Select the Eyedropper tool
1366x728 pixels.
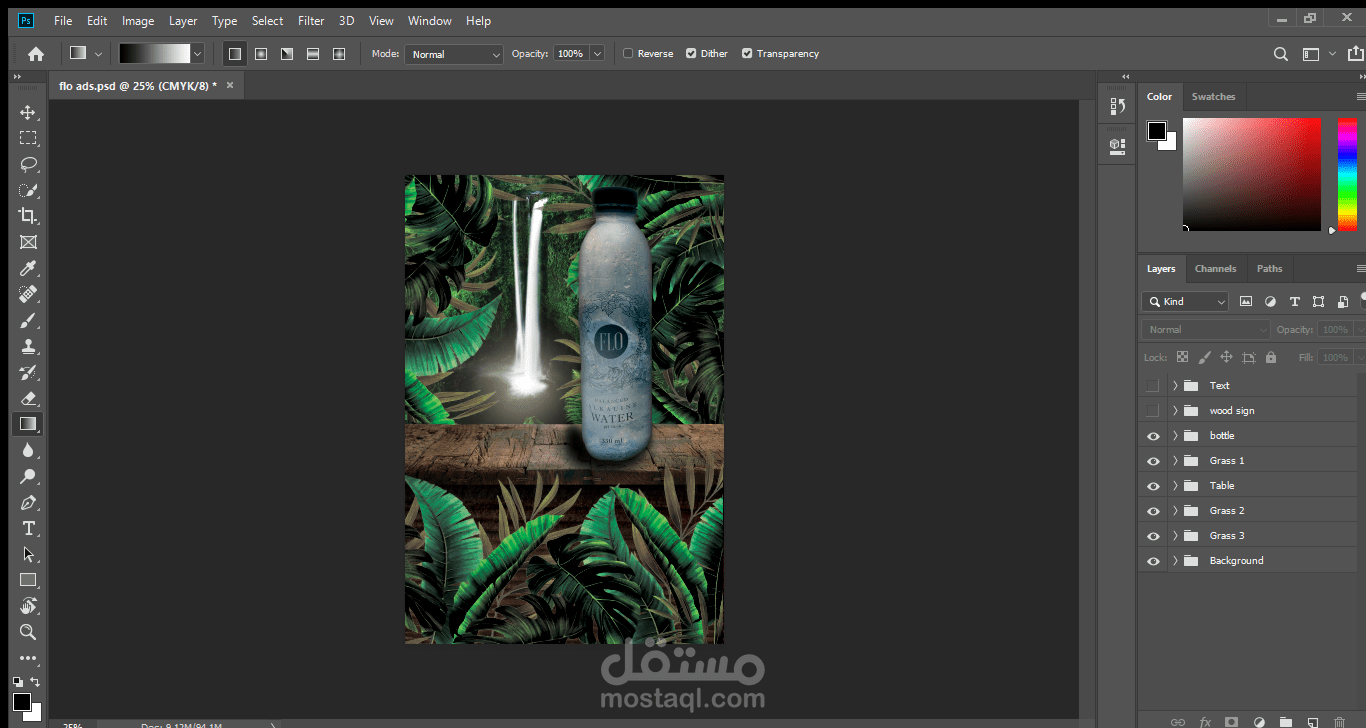pyautogui.click(x=28, y=268)
